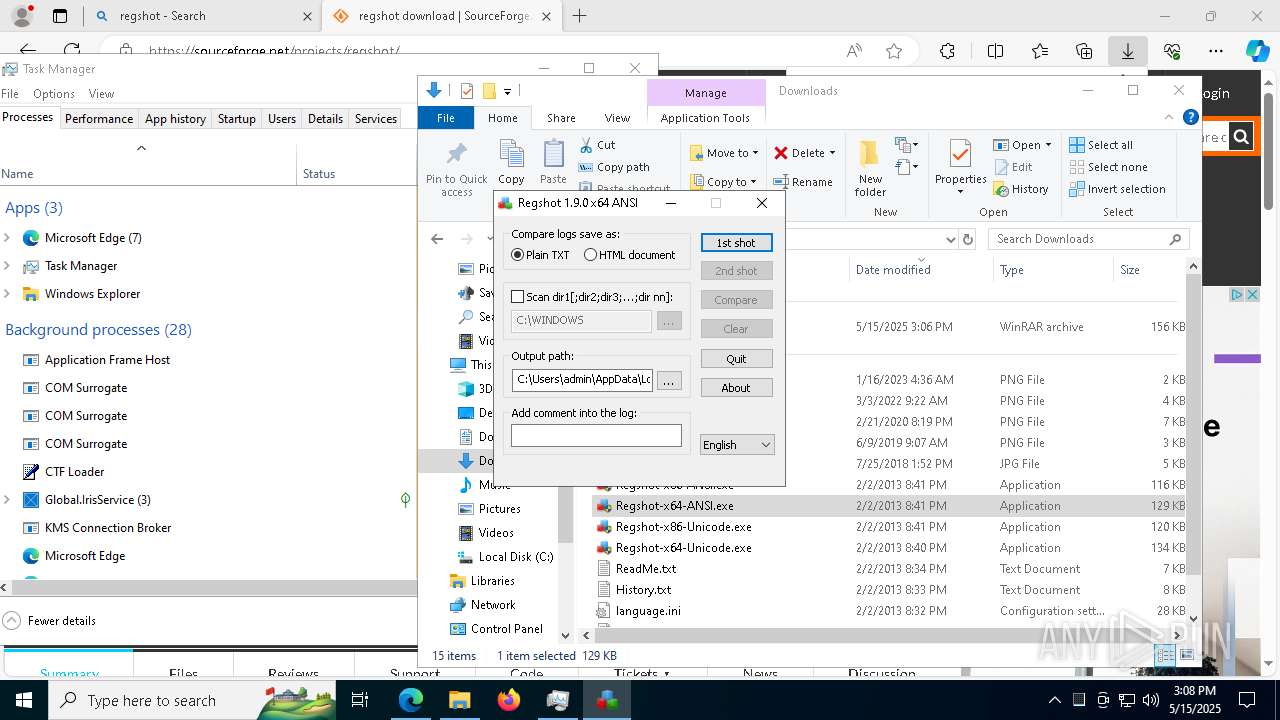Click Firefox icon in the taskbar
The height and width of the screenshot is (720, 1280).
pos(509,700)
